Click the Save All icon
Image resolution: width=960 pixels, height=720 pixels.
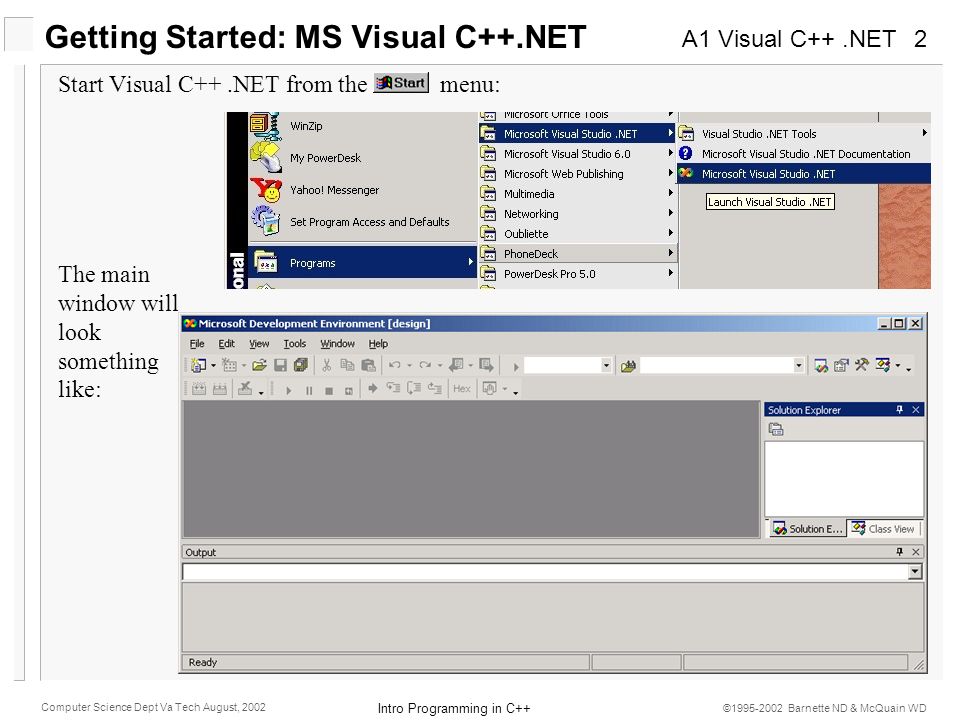[301, 366]
